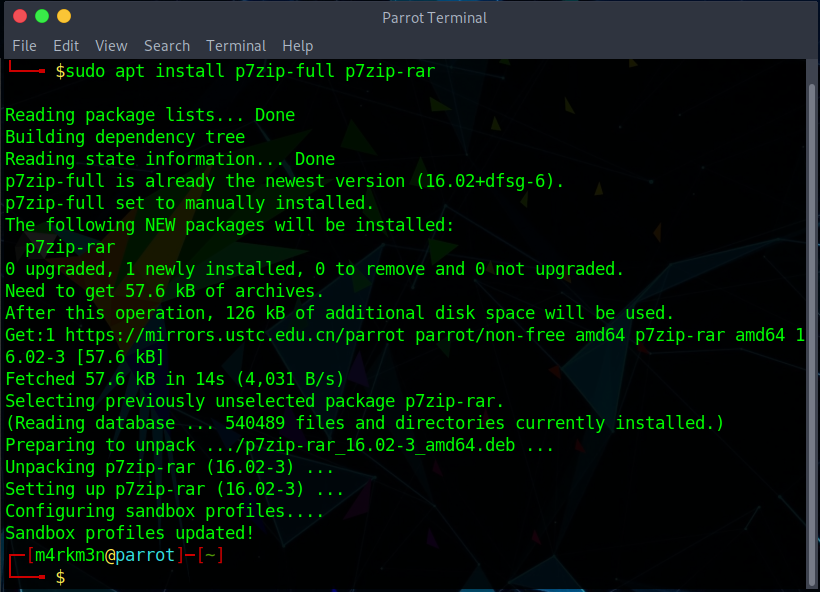Open the Edit menu
The width and height of the screenshot is (820, 592).
[x=66, y=45]
